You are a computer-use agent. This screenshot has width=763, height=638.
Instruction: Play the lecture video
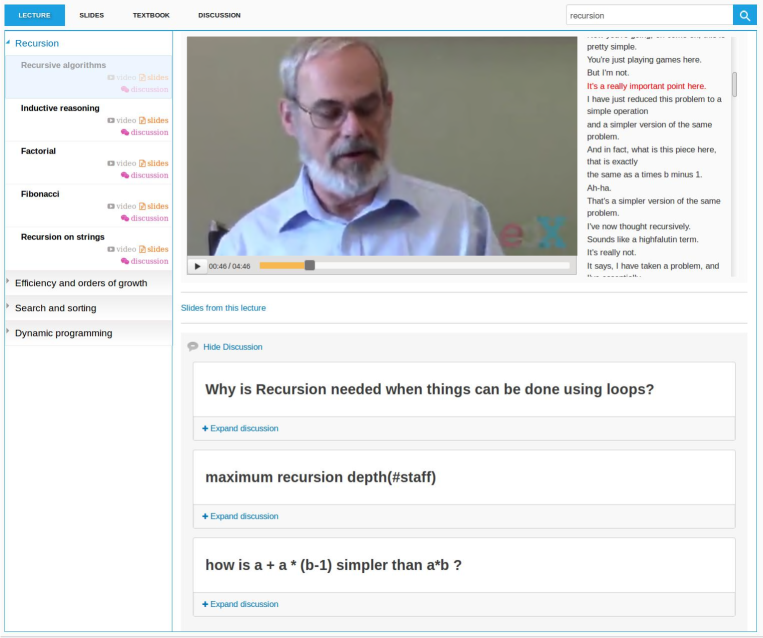tap(197, 266)
